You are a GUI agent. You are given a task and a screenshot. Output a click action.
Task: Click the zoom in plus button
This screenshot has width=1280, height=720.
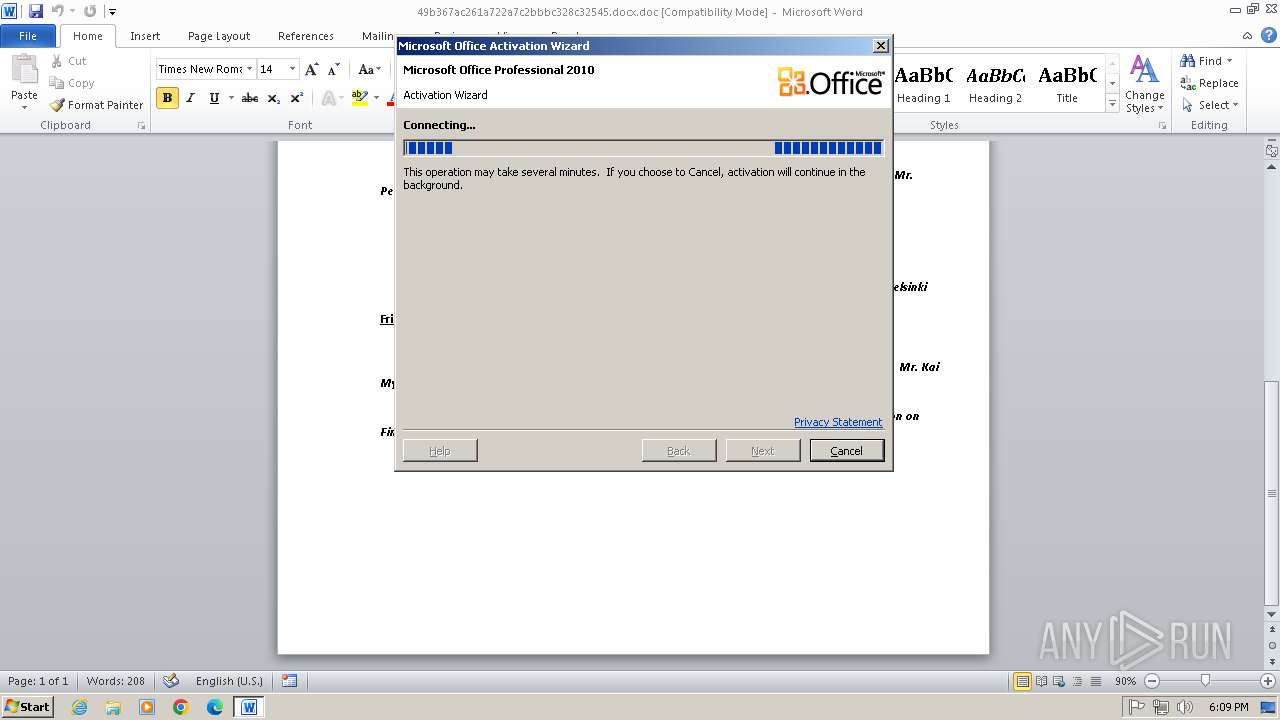[x=1267, y=681]
